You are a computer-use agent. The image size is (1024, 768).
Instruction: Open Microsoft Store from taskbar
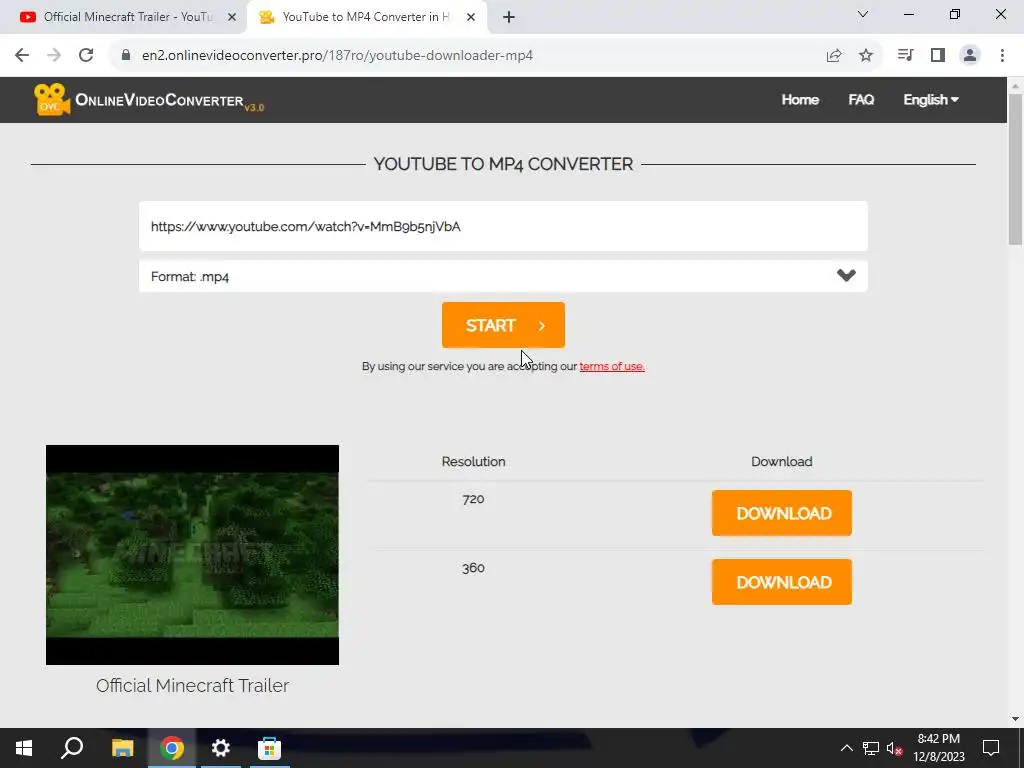(269, 748)
